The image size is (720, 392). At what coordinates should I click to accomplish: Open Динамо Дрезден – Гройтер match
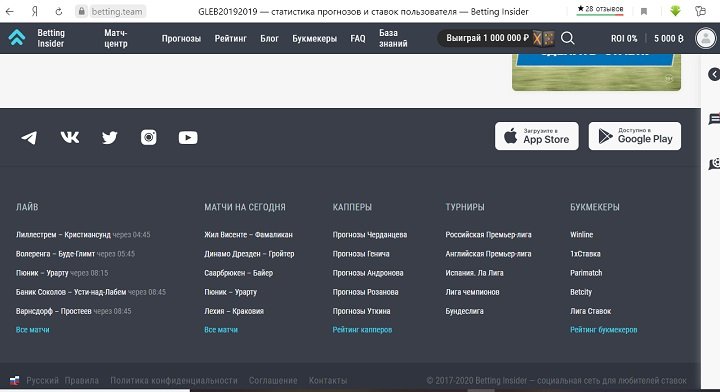[249, 254]
